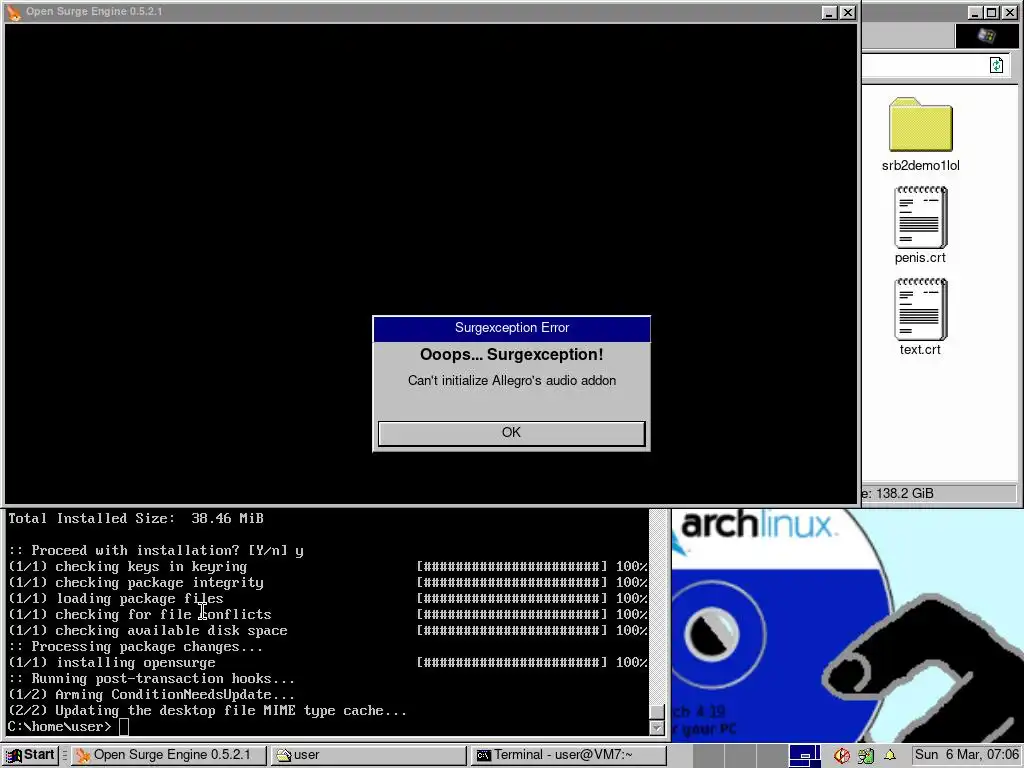Click the '138.2 GiB' status bar text
The width and height of the screenshot is (1024, 768).
pyautogui.click(x=904, y=494)
